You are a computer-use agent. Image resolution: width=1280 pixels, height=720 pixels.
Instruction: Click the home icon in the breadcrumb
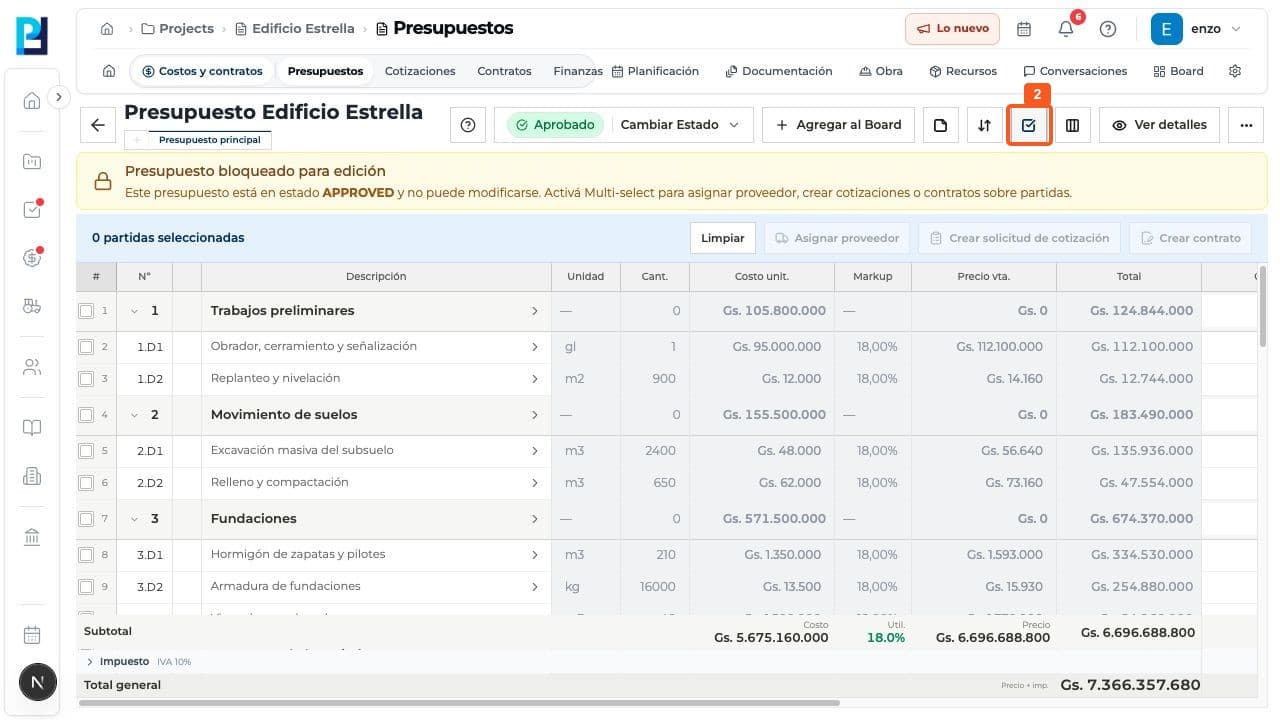click(107, 29)
